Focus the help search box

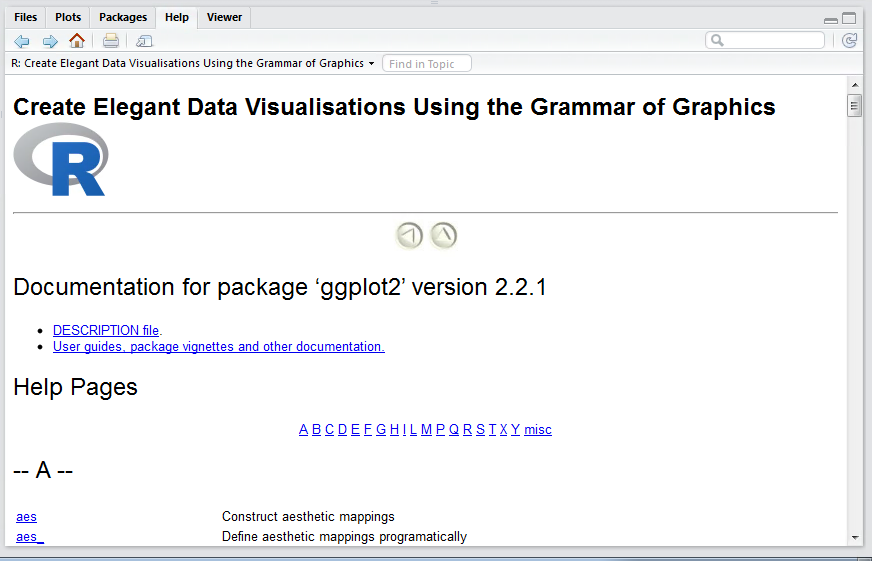pos(765,41)
